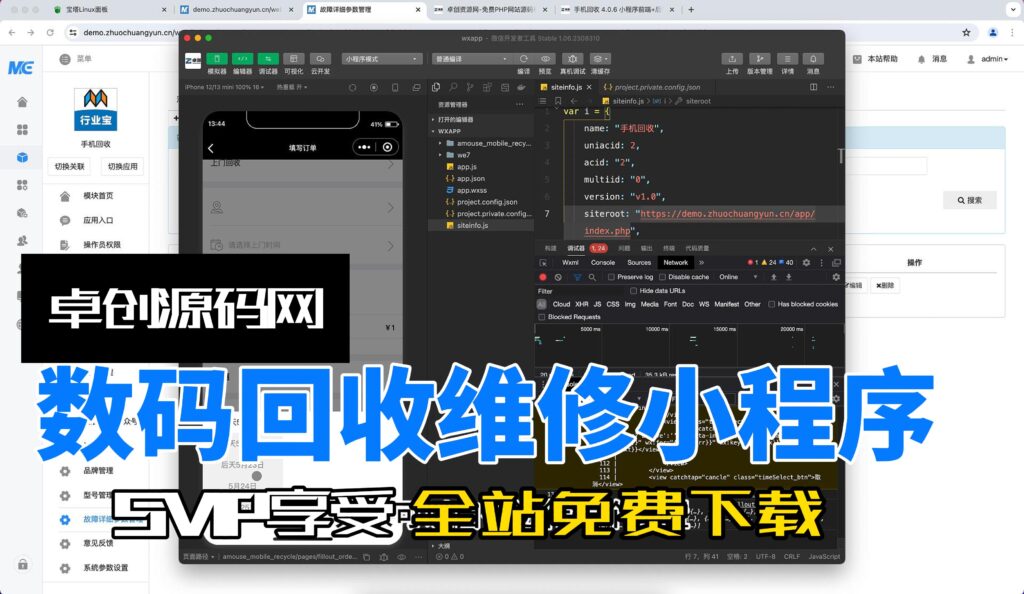Open new browser tab
1024x594 pixels.
coord(691,10)
